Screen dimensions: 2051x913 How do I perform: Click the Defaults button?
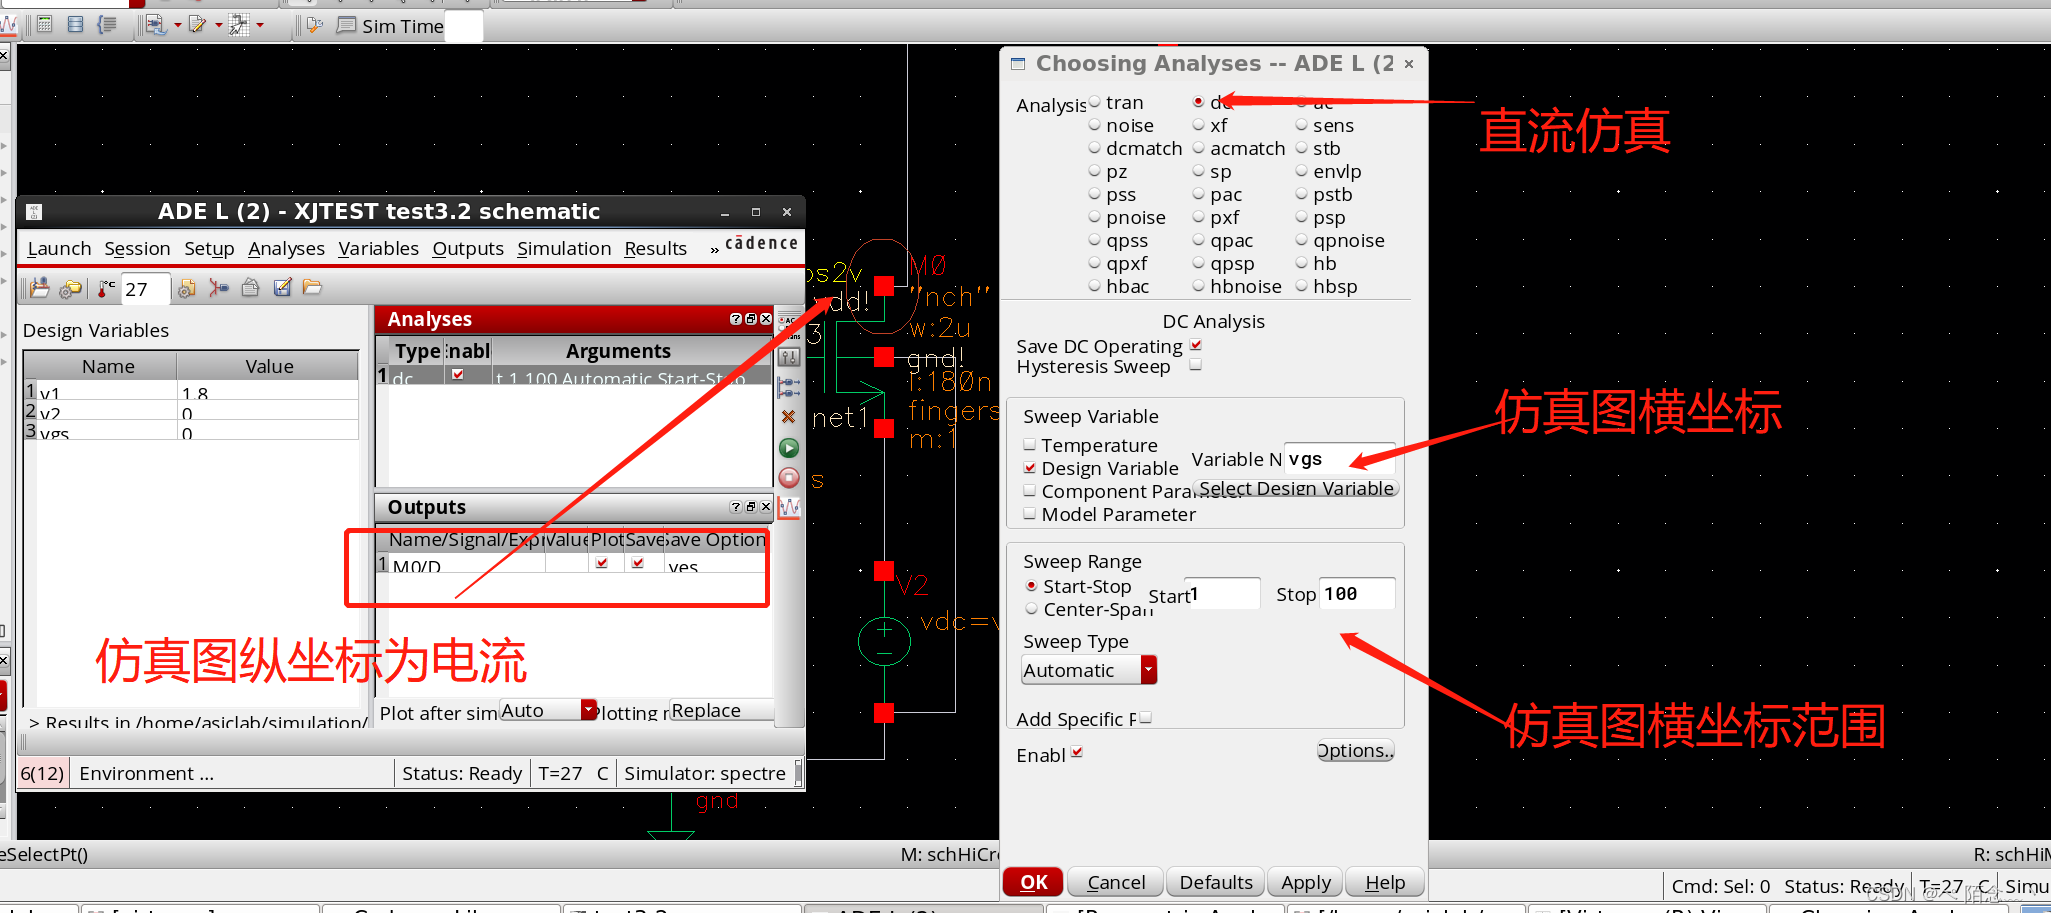coord(1216,882)
